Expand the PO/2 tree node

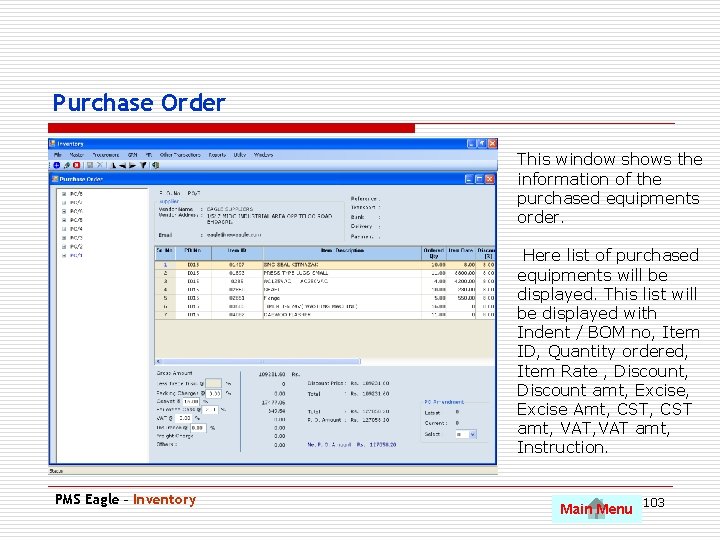click(x=64, y=247)
